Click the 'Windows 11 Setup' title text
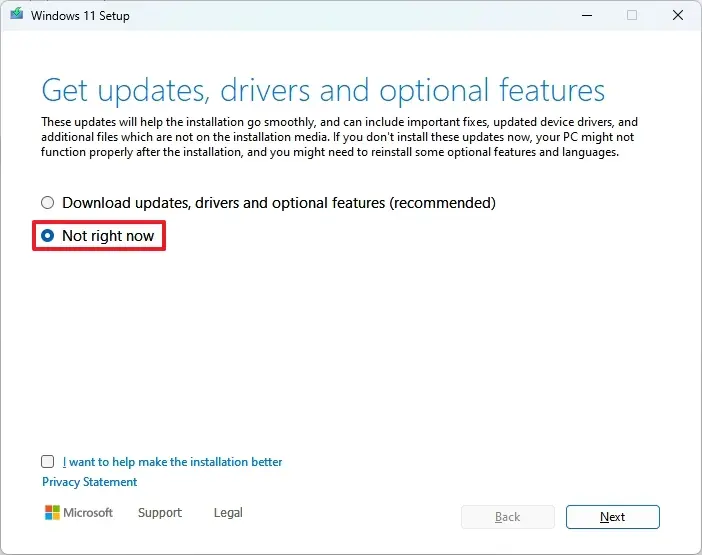Image resolution: width=702 pixels, height=555 pixels. tap(80, 16)
